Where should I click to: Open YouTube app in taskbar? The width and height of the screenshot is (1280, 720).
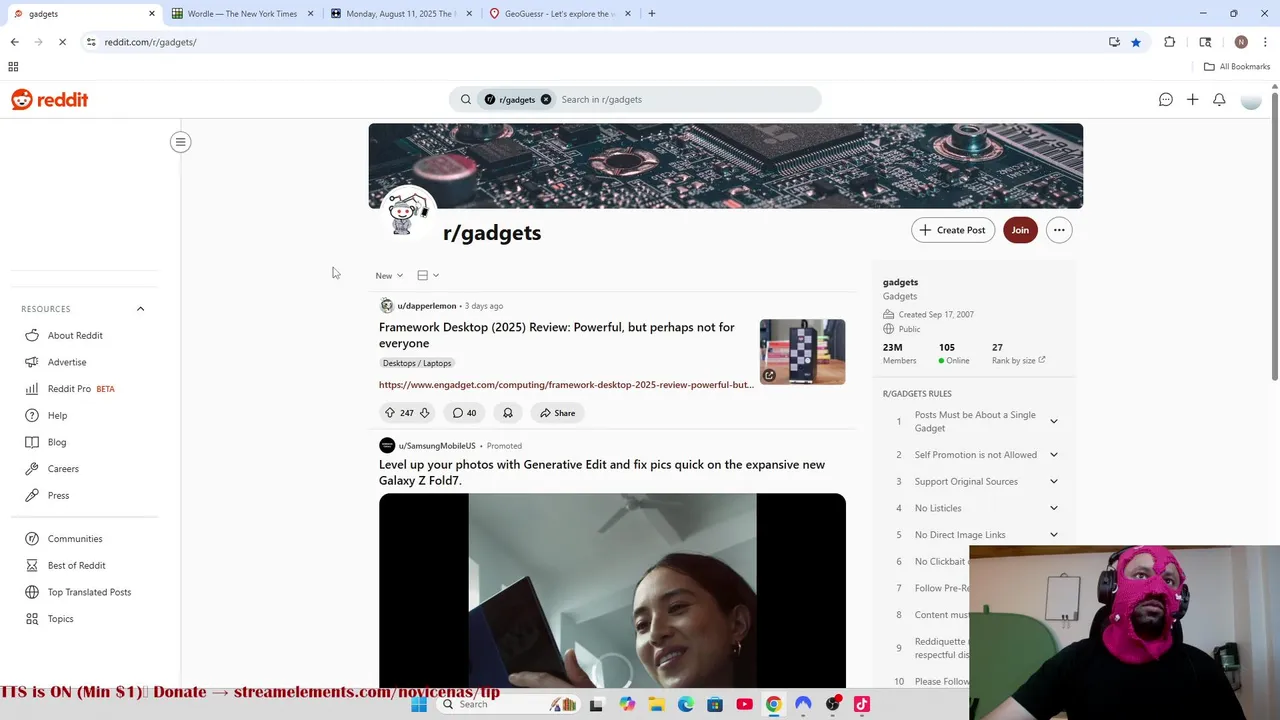pos(744,704)
